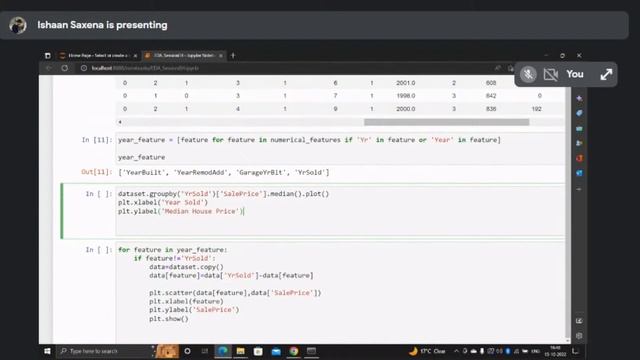Click plt.xlabel('Year Sold') line
The height and width of the screenshot is (360, 640).
coord(163,202)
